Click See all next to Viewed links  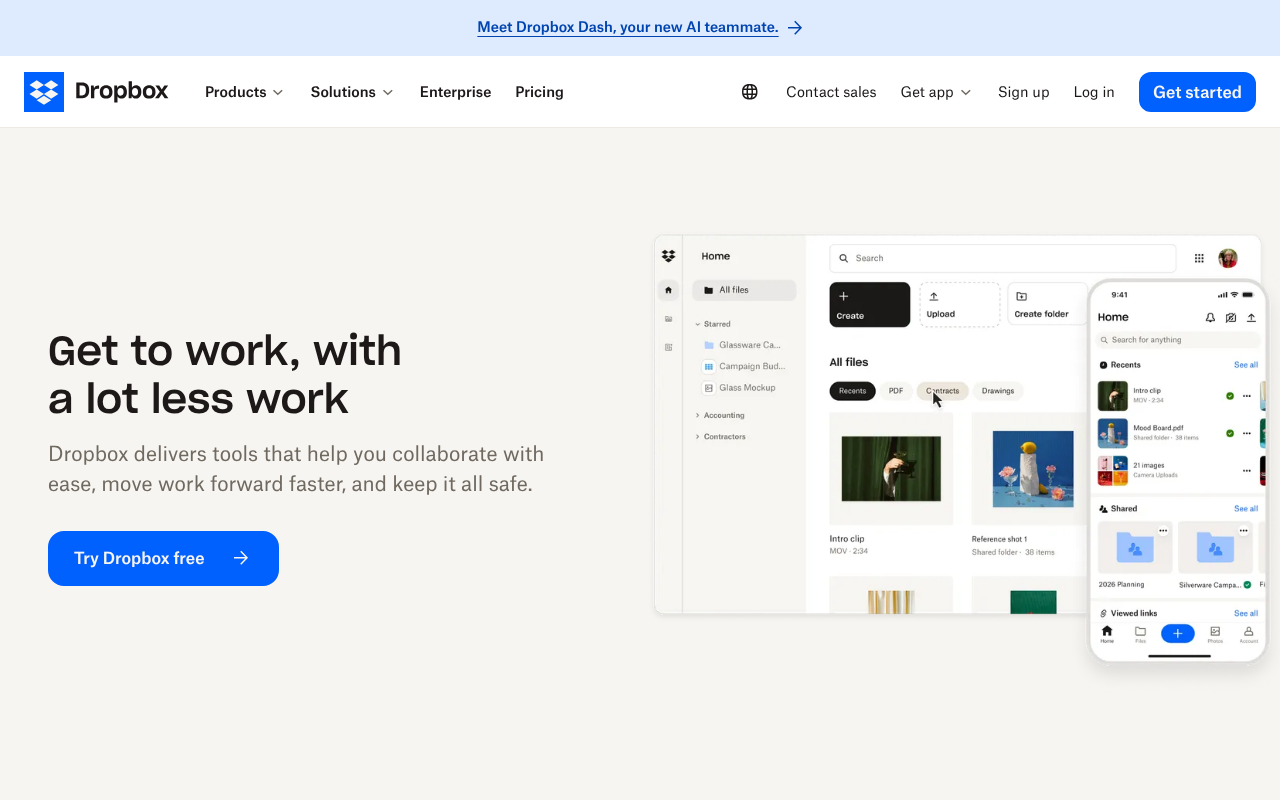click(1246, 613)
